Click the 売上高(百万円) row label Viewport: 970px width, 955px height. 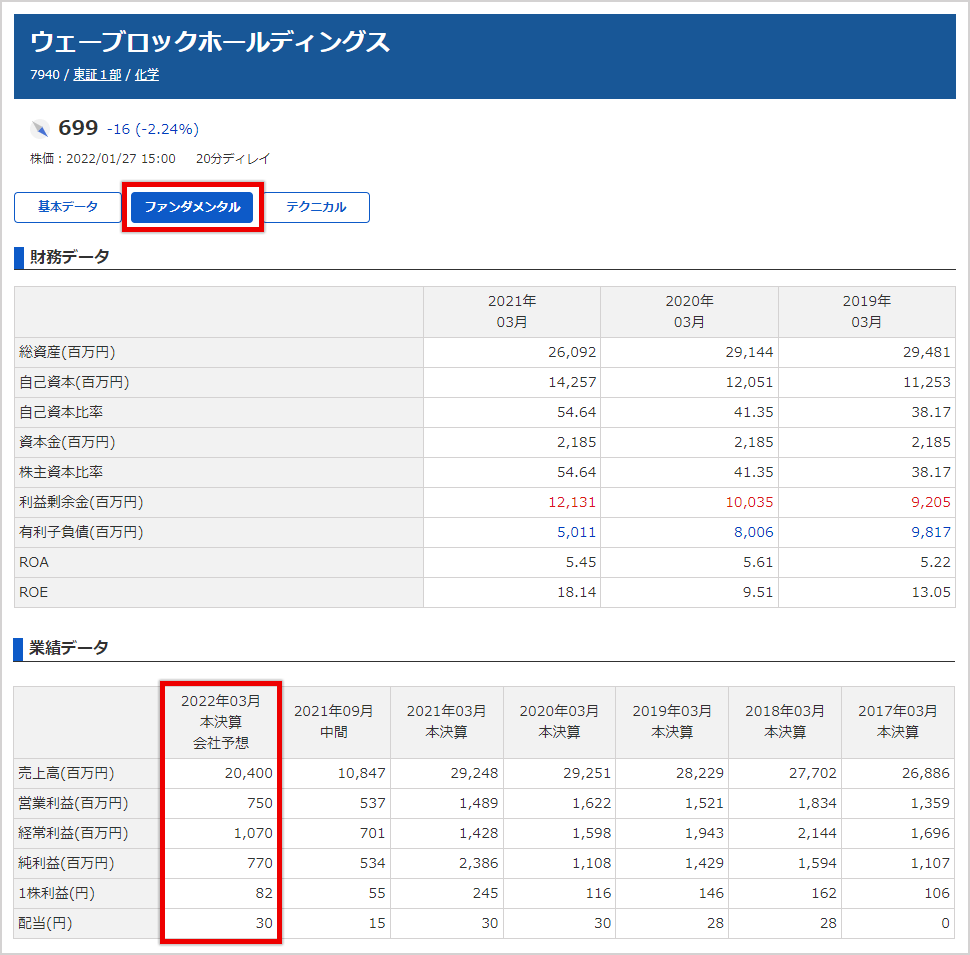point(66,773)
